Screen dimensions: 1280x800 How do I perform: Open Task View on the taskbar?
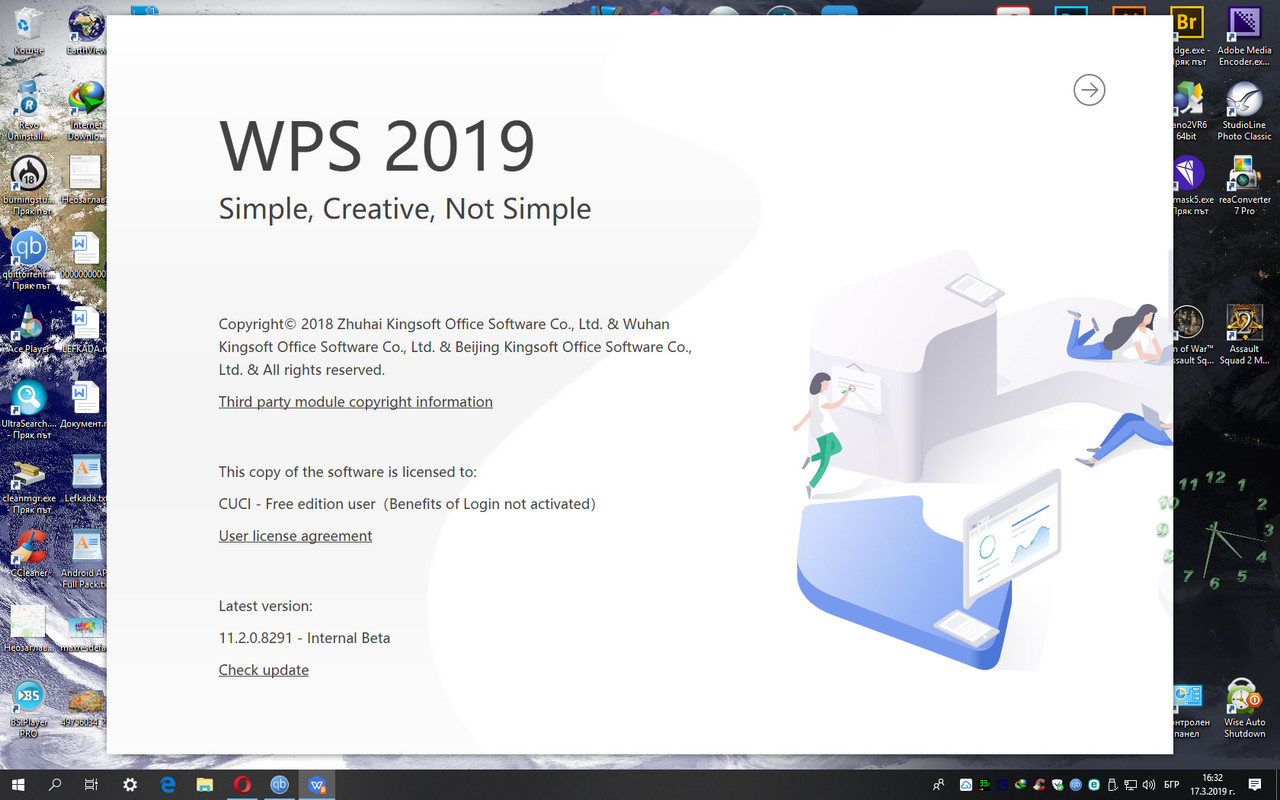pos(91,785)
